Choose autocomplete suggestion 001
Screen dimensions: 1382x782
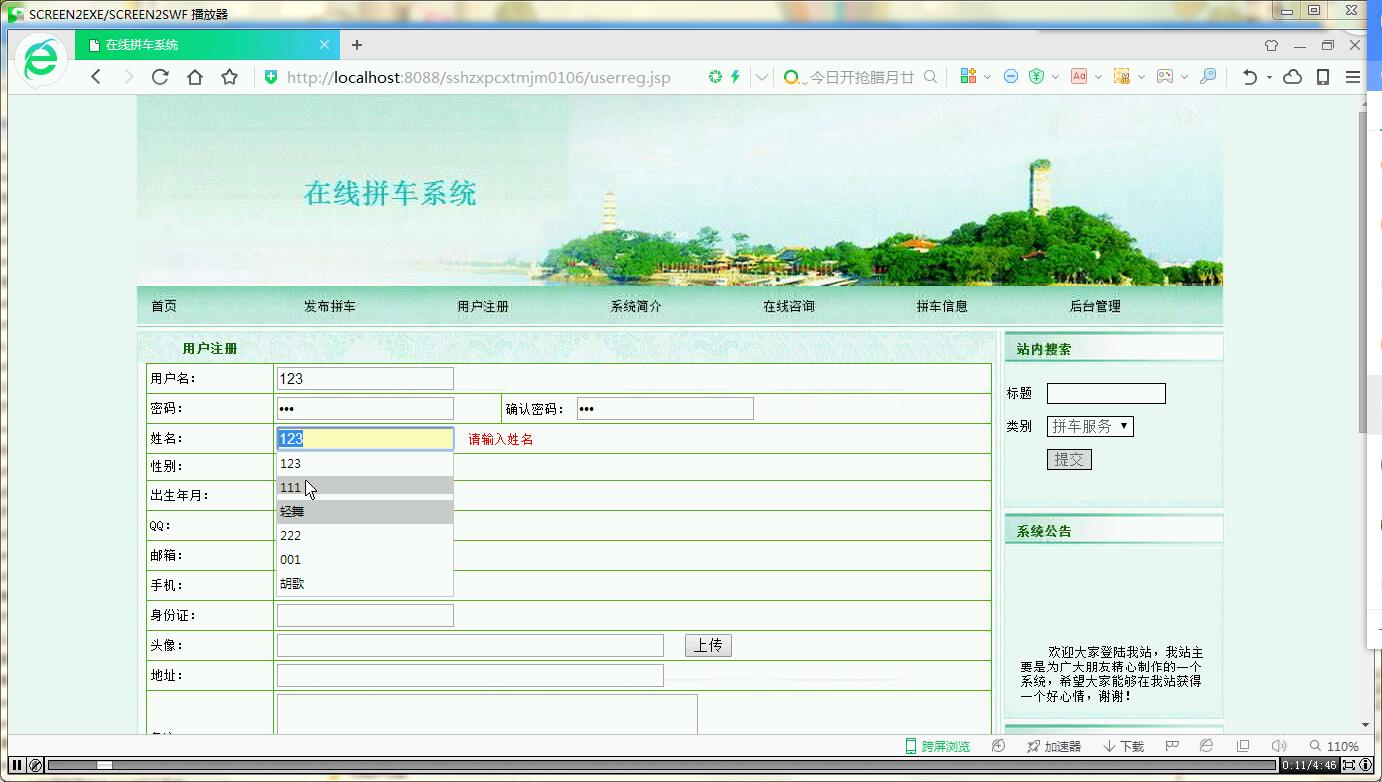[x=365, y=559]
